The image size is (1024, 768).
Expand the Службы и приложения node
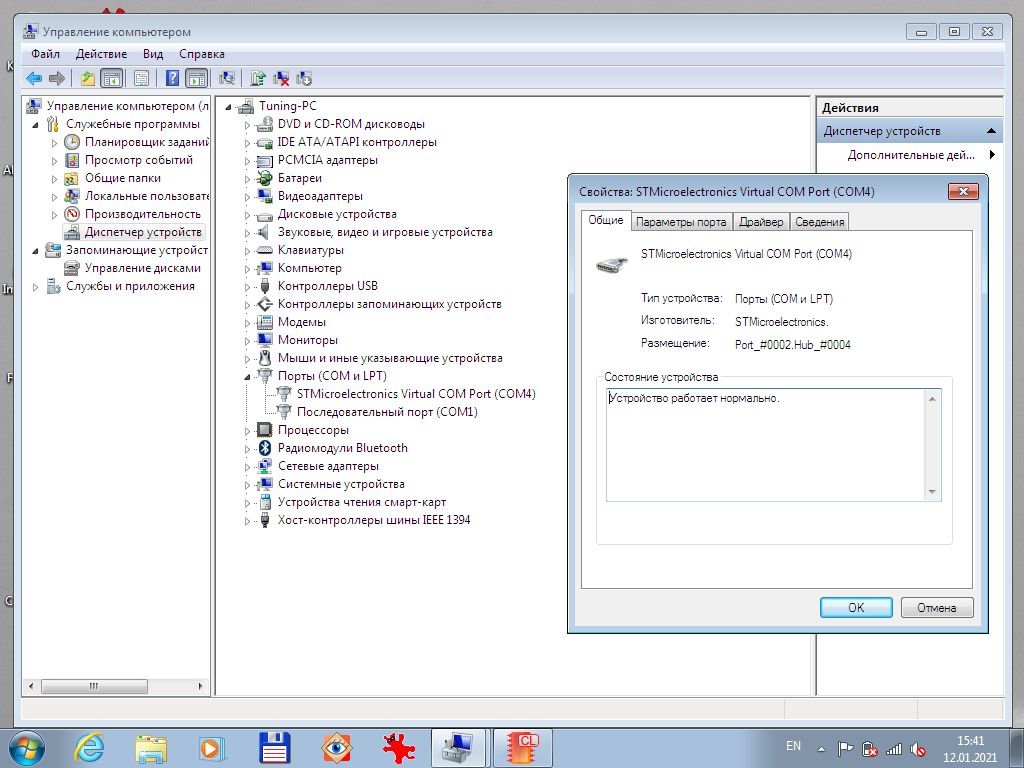(37, 286)
